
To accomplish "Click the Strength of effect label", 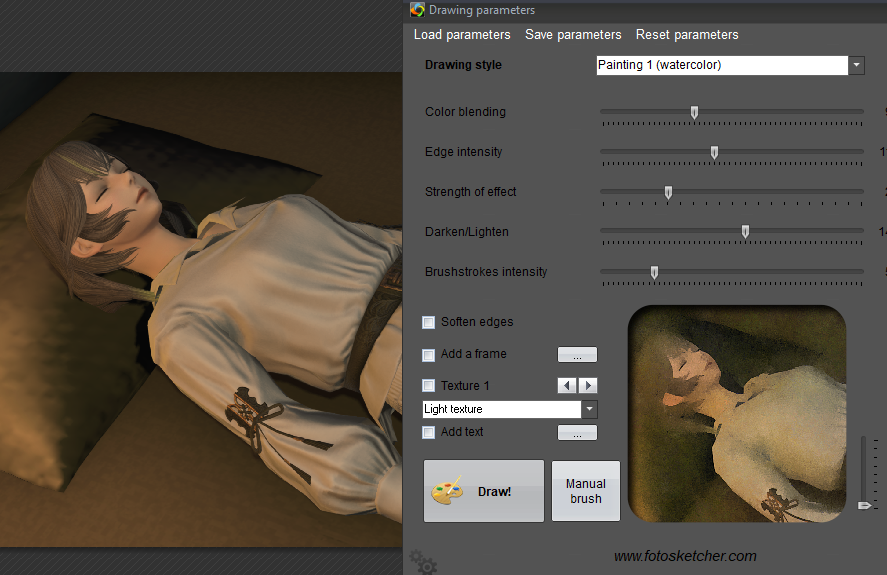I will pos(470,192).
